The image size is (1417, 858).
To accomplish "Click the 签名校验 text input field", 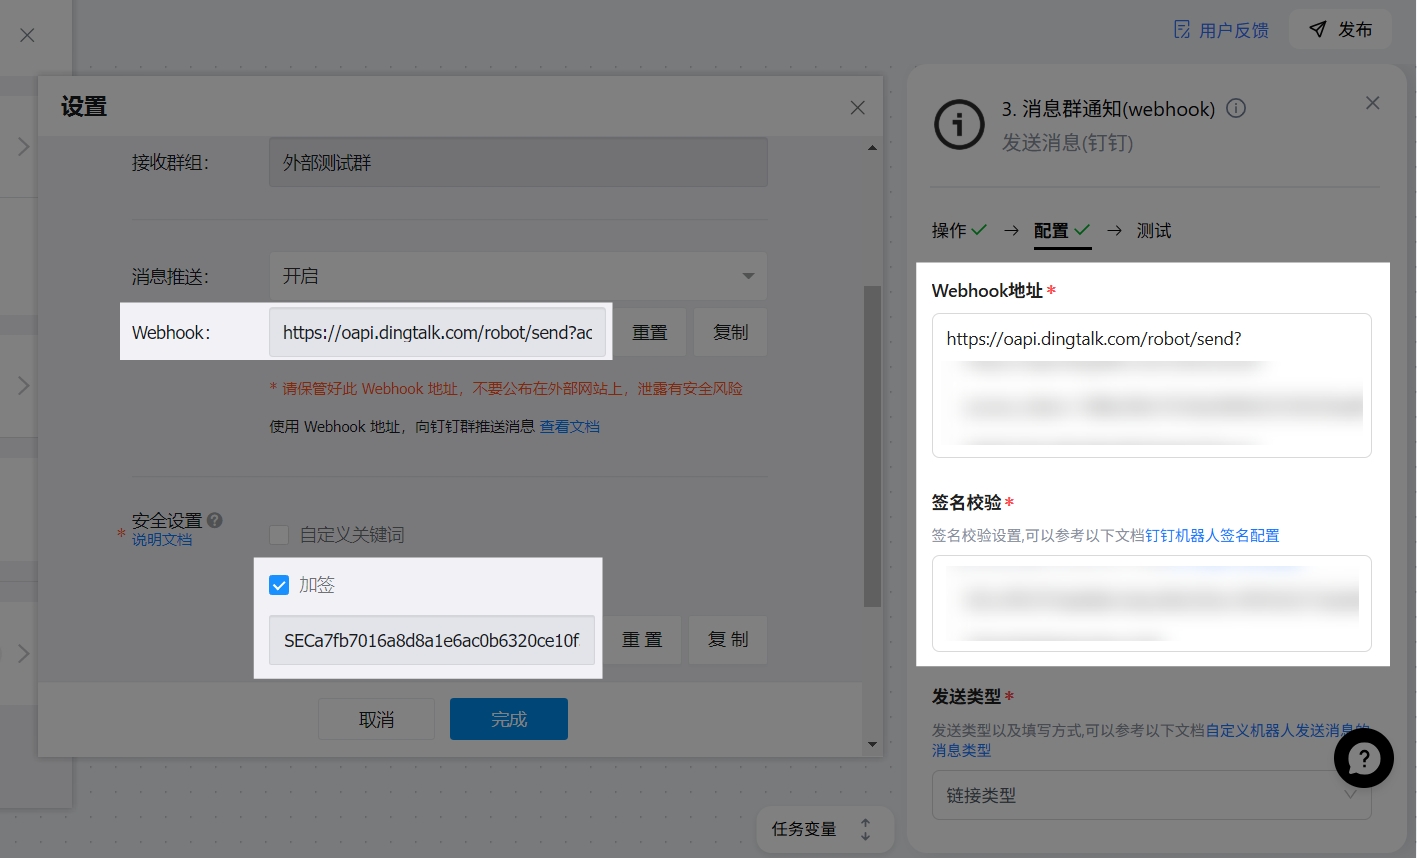I will tap(1150, 603).
